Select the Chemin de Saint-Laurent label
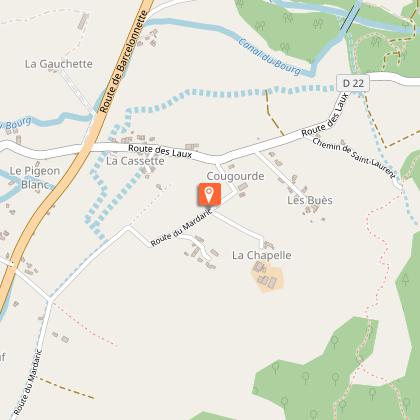420x420 pixels. pyautogui.click(x=354, y=157)
